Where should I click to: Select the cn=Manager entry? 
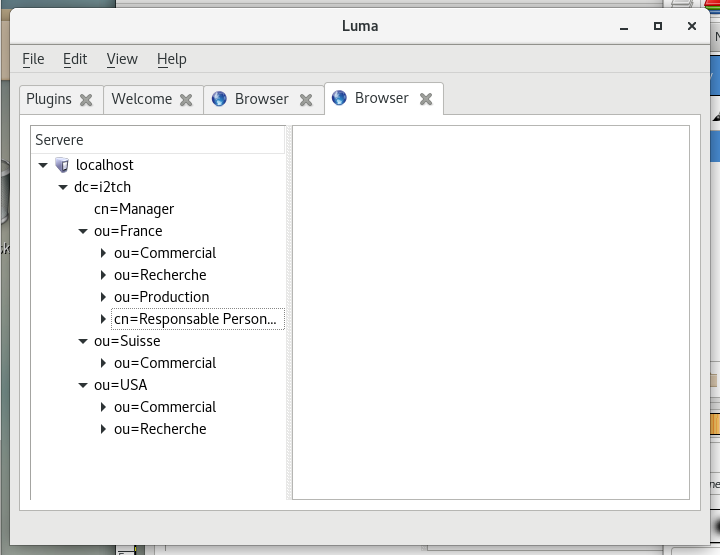tap(134, 209)
